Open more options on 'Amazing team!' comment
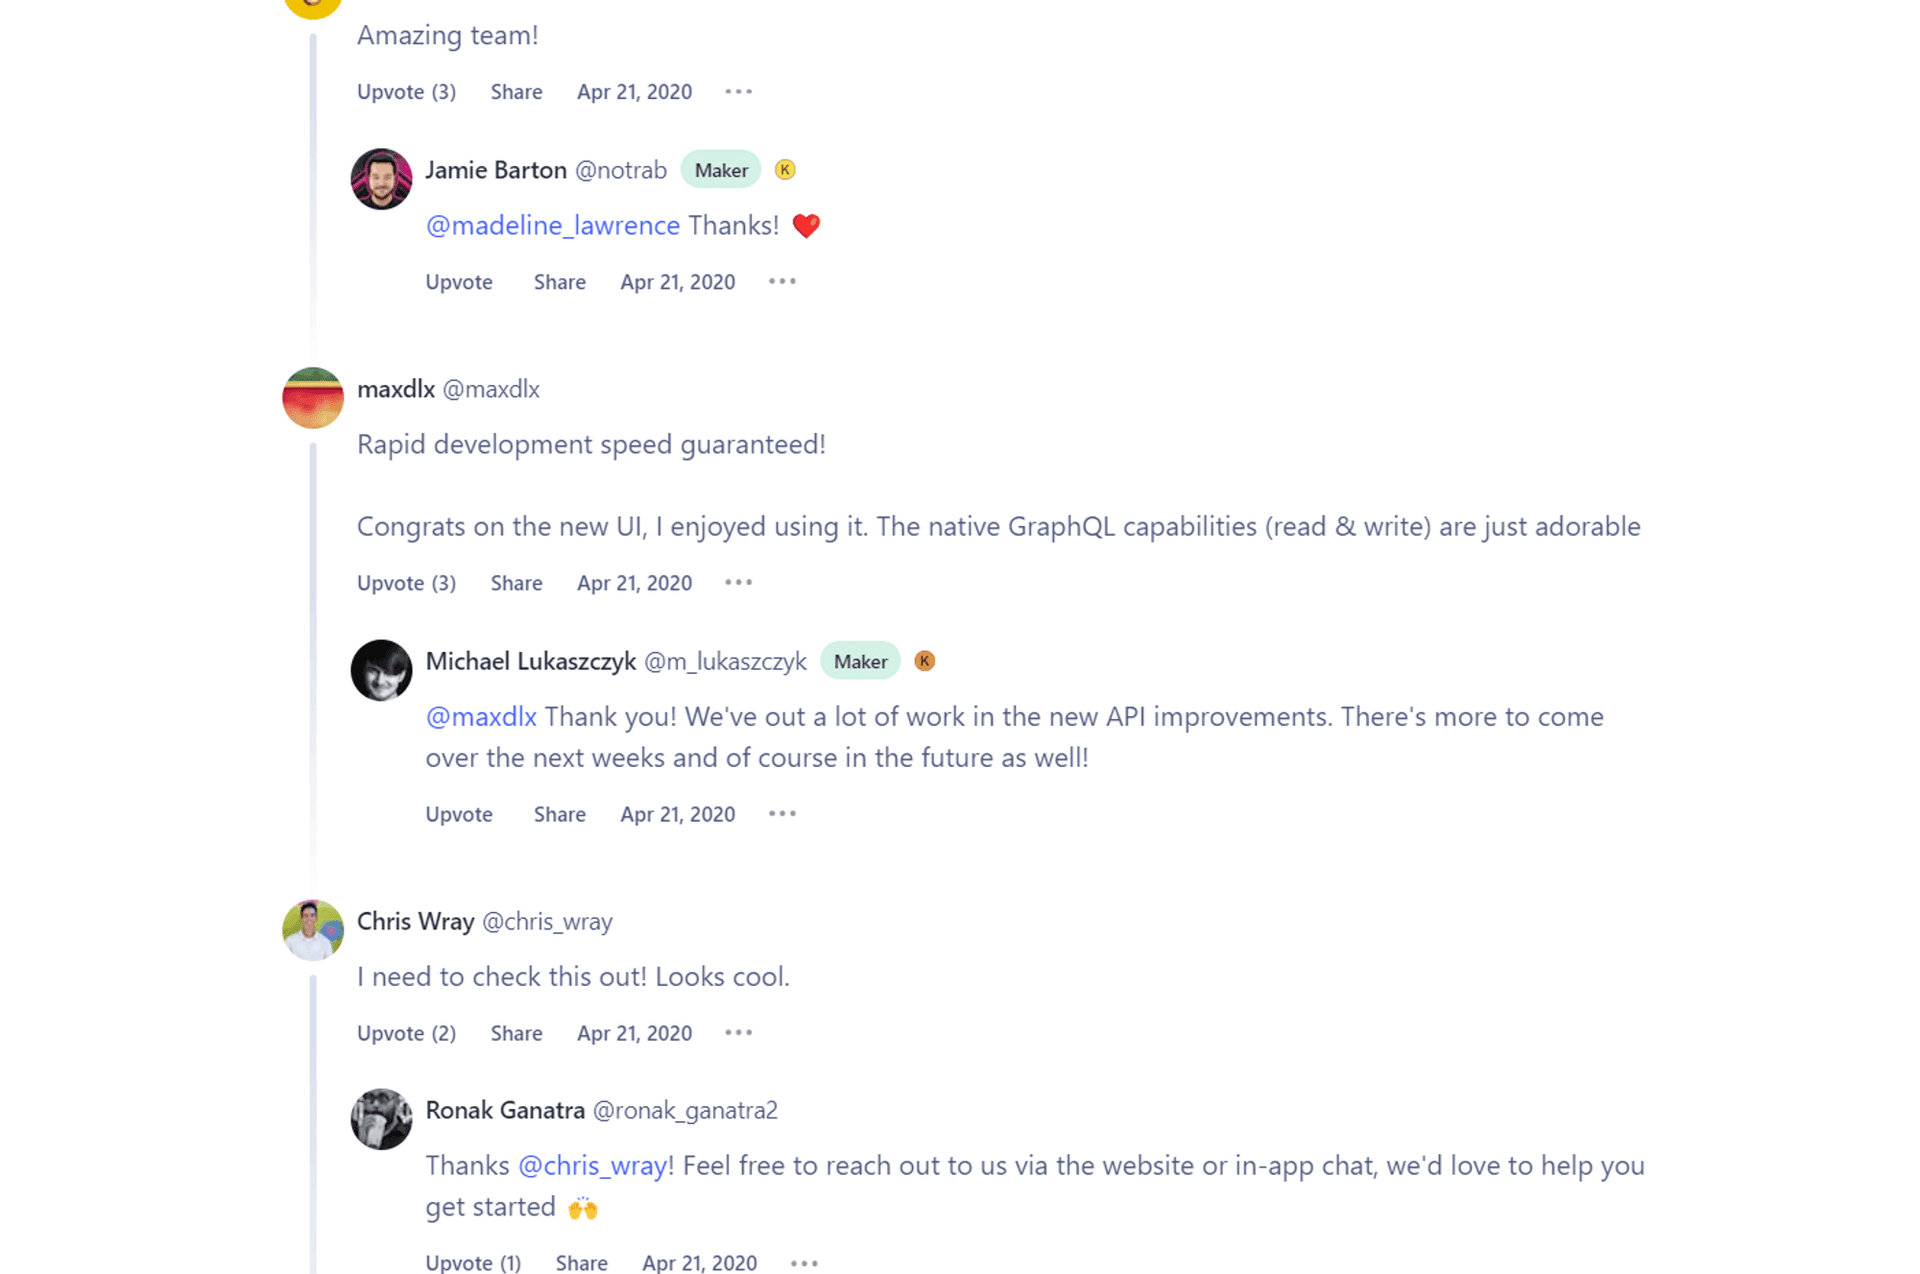Viewport: 1920px width, 1274px height. click(x=738, y=92)
